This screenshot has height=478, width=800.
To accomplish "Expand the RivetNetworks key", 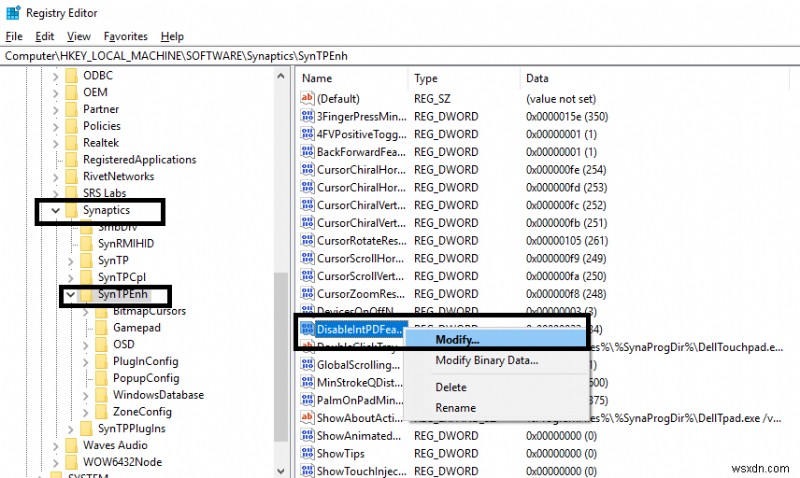I will (x=56, y=177).
